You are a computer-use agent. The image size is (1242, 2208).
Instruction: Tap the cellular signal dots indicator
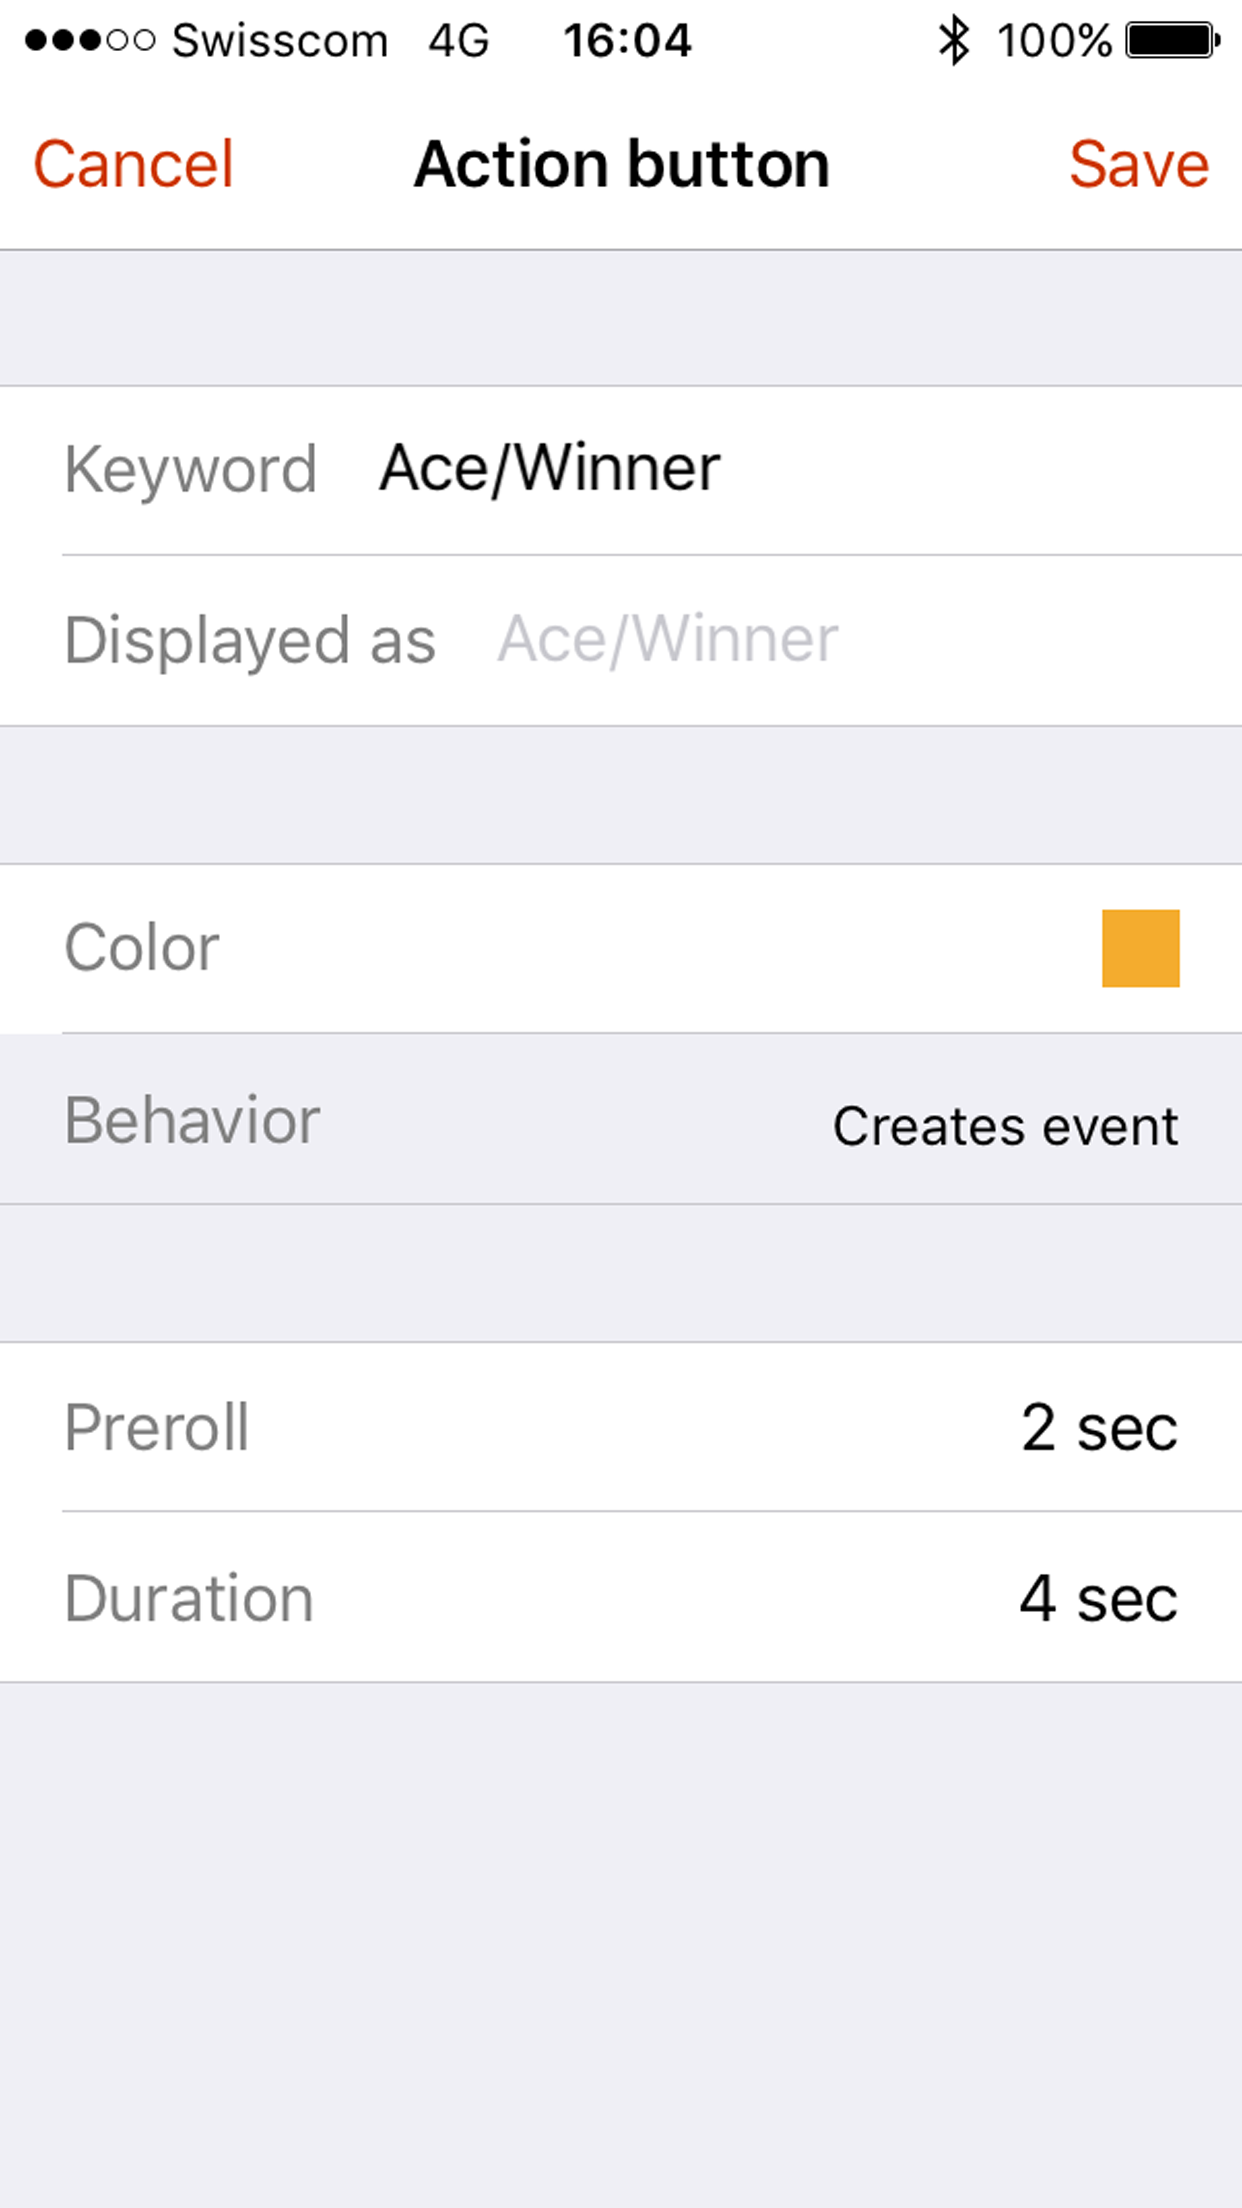(x=88, y=41)
